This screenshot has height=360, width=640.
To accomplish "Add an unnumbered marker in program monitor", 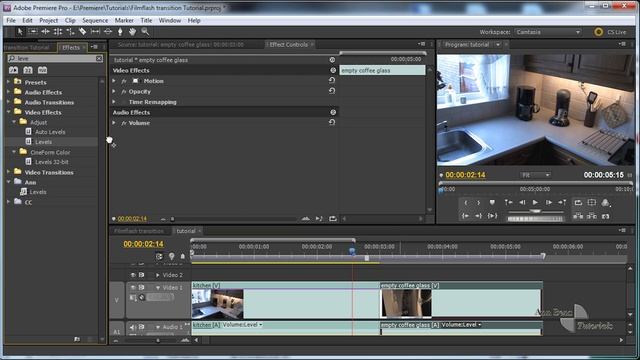I will point(492,202).
